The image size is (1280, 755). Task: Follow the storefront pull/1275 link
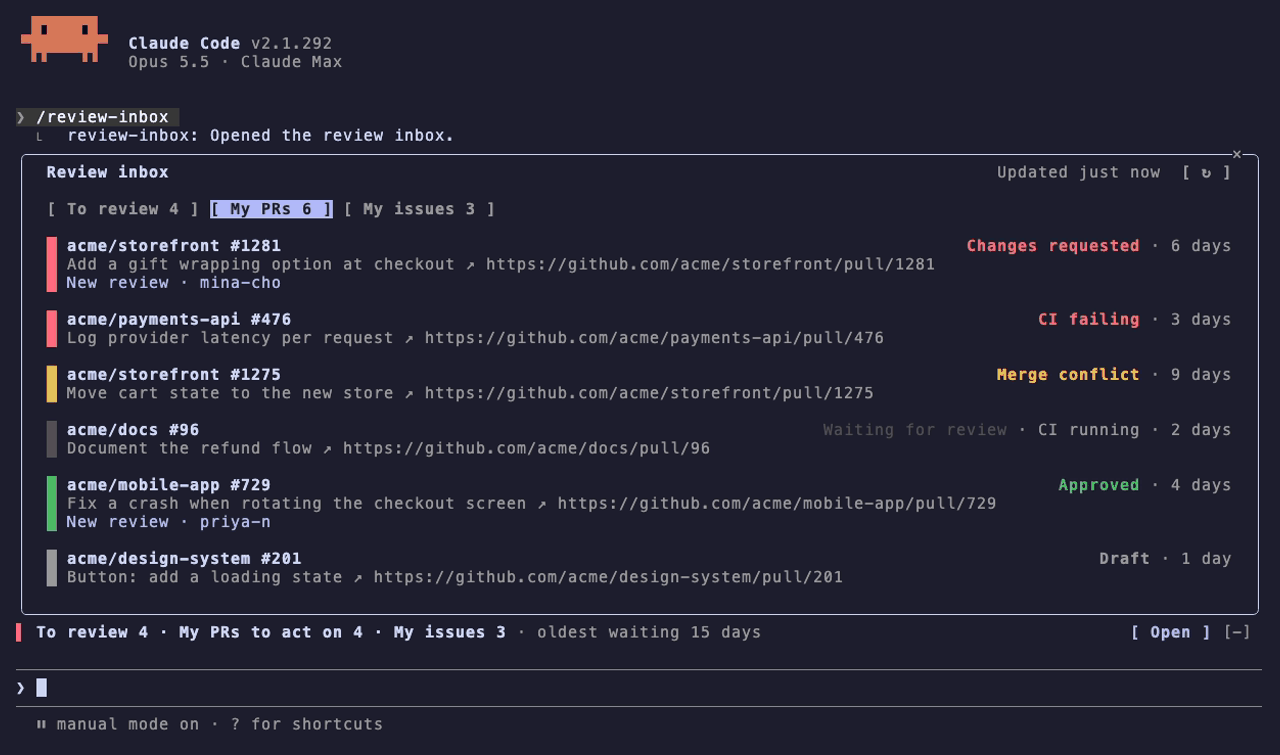(649, 393)
